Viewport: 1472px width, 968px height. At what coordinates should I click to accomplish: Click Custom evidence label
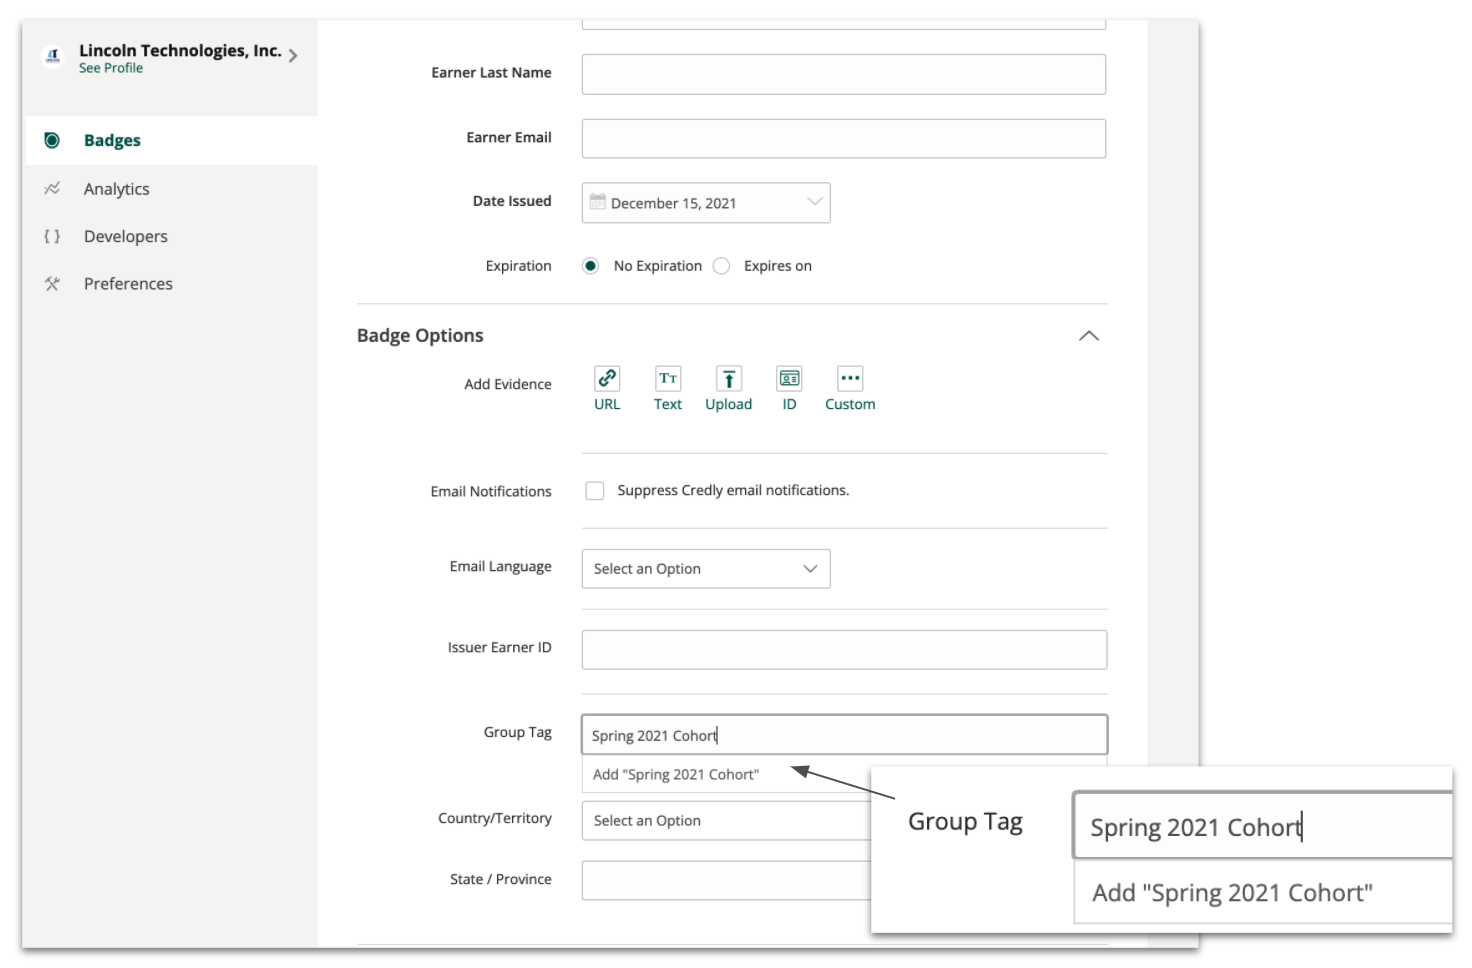click(850, 404)
